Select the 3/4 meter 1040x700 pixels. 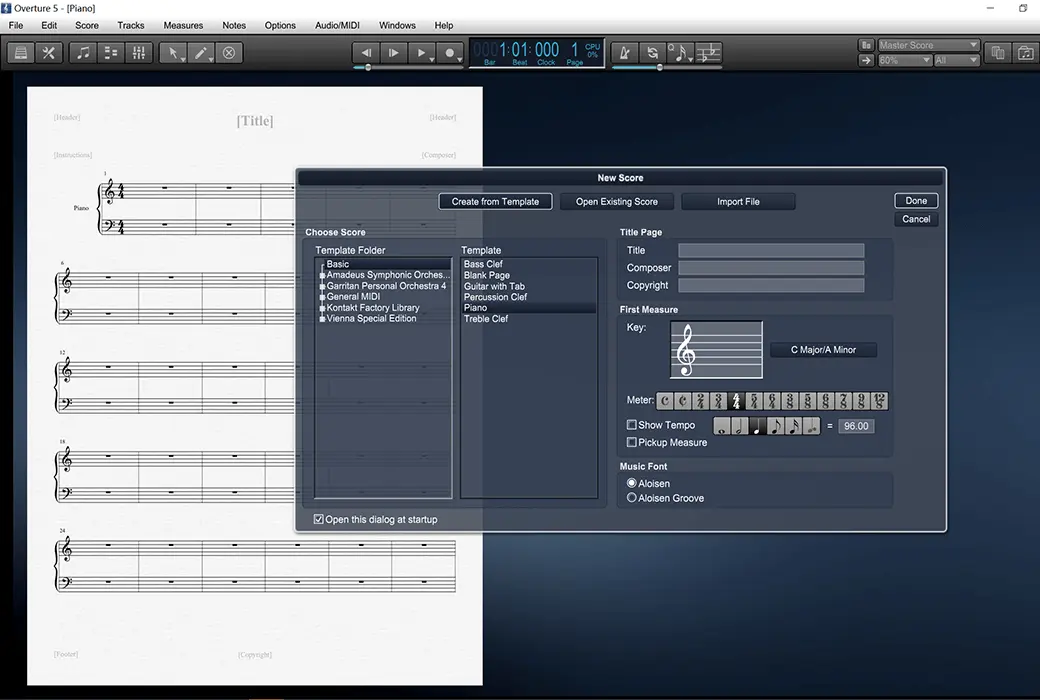(718, 401)
